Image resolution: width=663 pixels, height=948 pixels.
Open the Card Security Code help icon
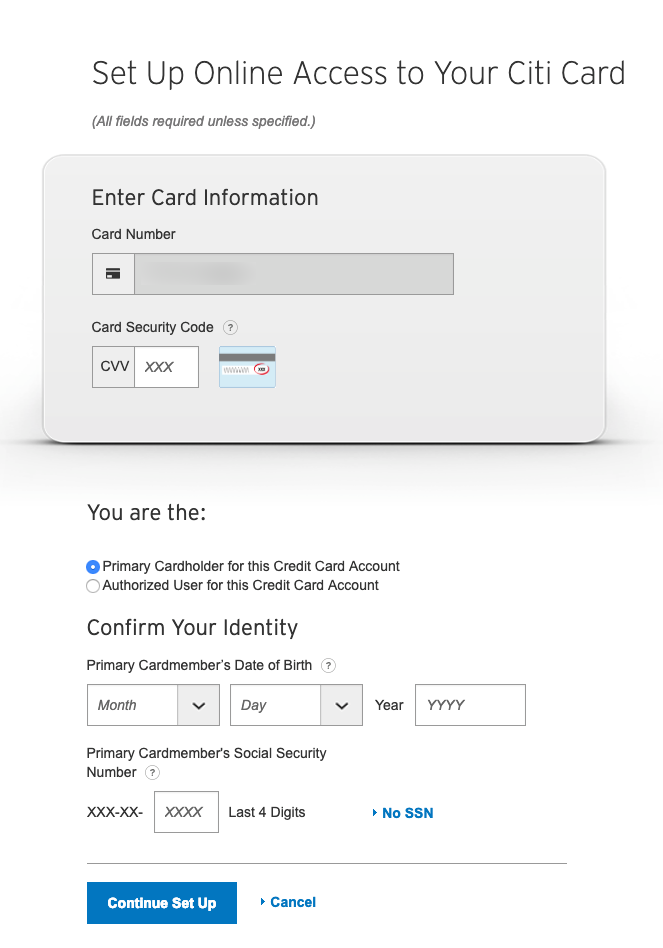pos(230,328)
